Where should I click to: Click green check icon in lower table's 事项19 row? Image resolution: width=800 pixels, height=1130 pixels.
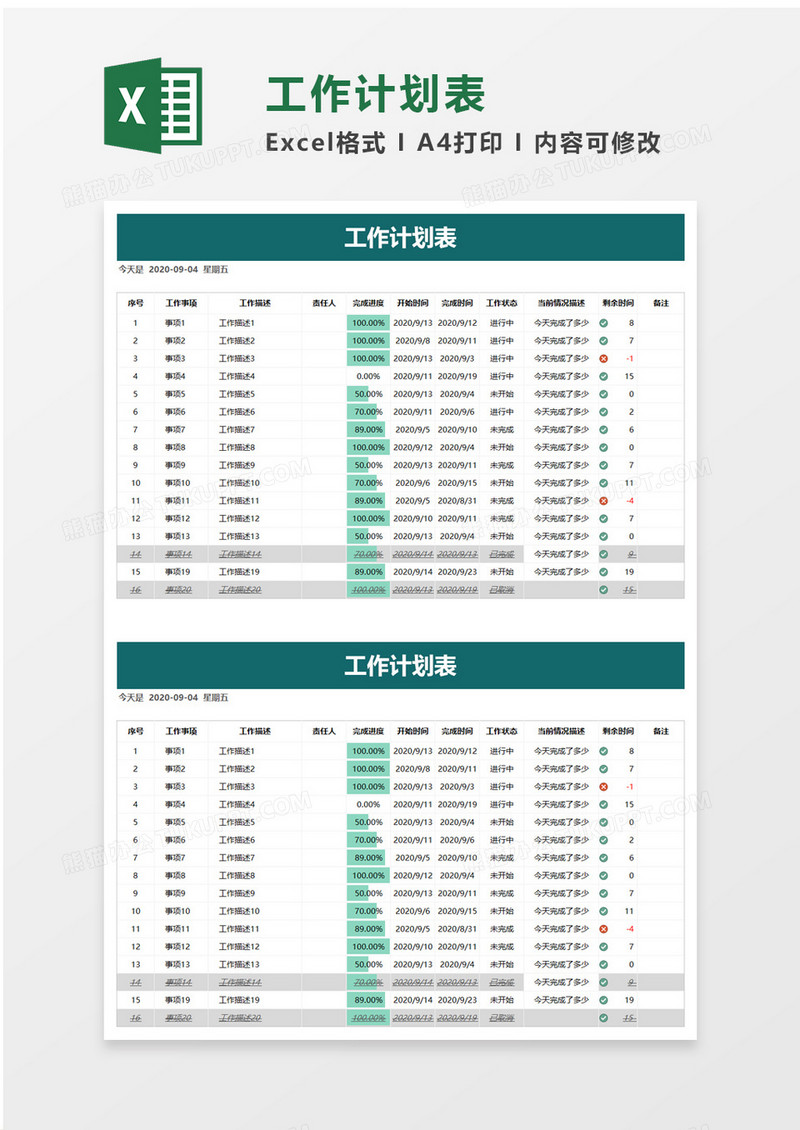click(604, 1000)
